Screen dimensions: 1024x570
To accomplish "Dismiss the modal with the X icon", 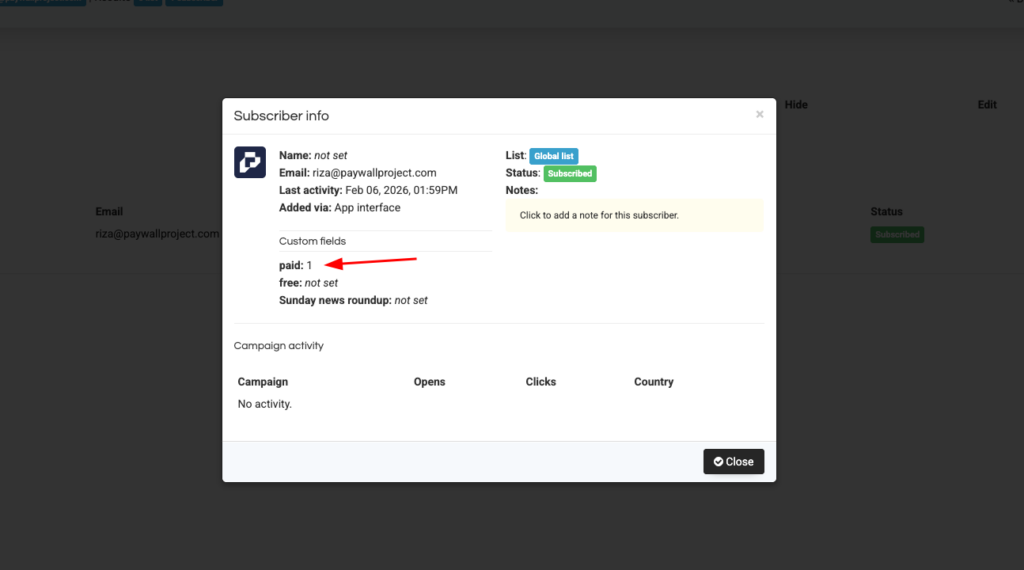I will click(x=759, y=115).
